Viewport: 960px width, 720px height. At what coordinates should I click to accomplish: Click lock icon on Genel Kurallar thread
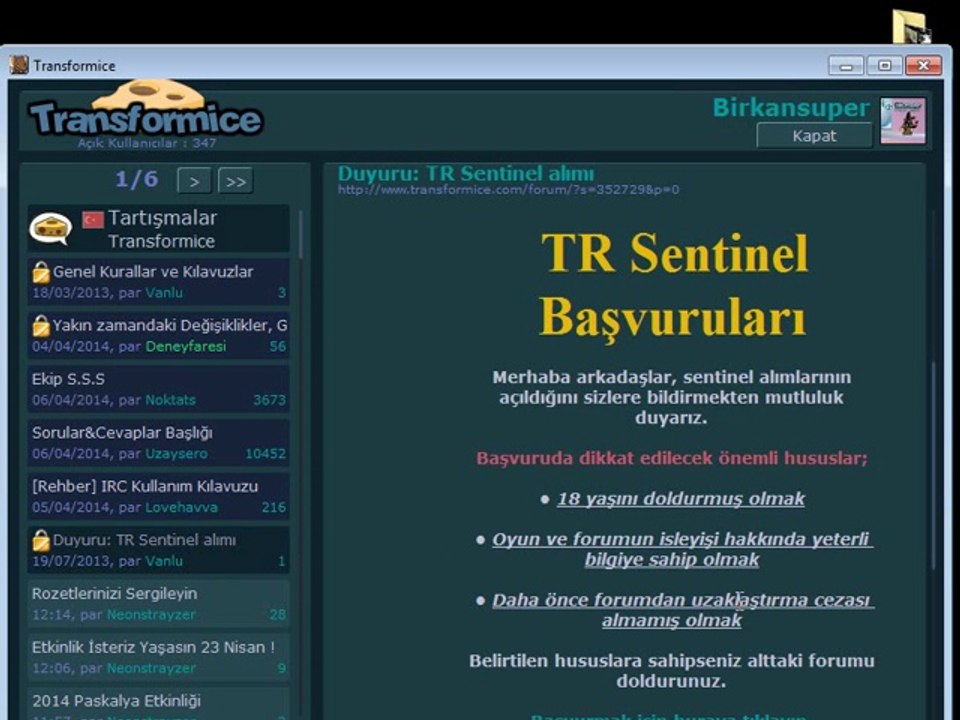point(41,272)
